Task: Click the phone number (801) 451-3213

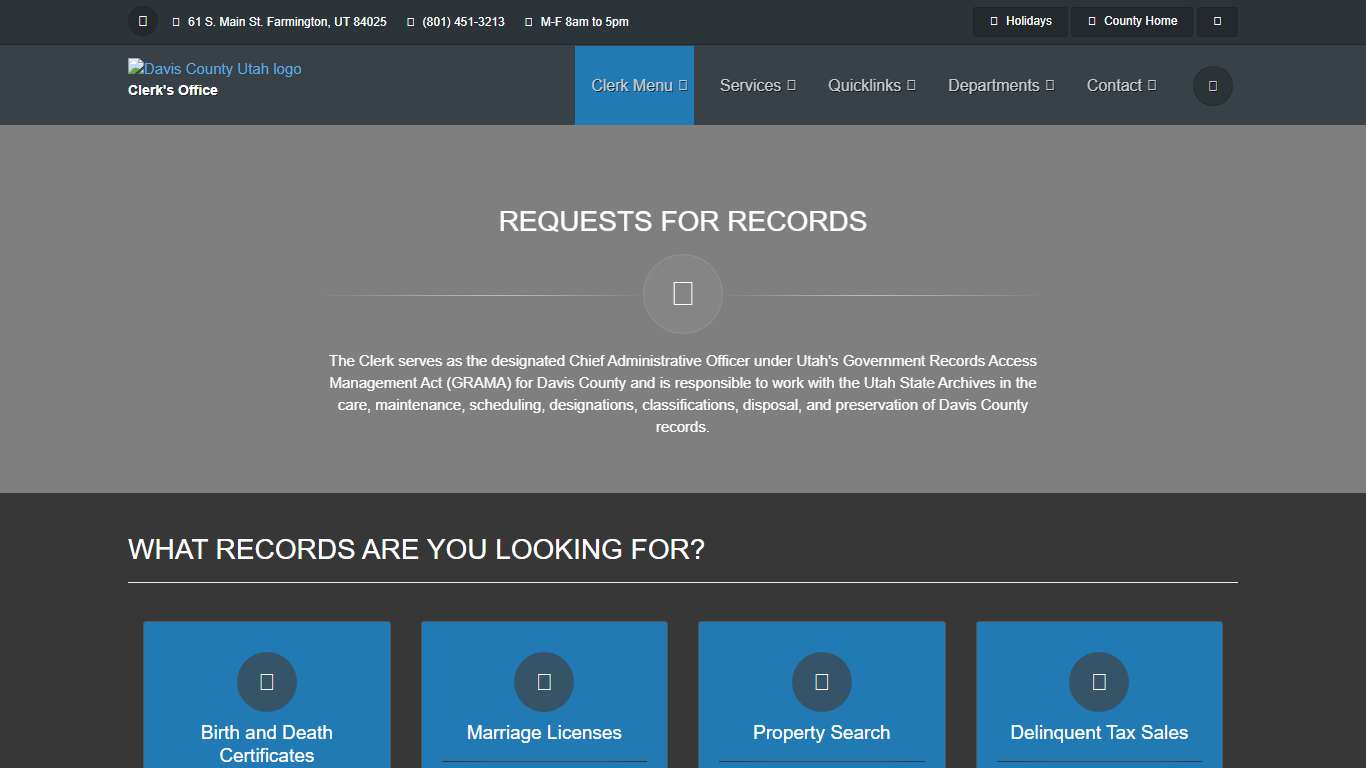Action: [463, 22]
